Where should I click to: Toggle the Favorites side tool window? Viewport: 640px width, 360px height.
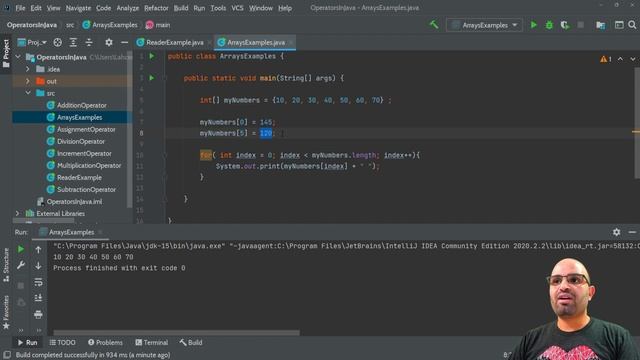point(6,312)
